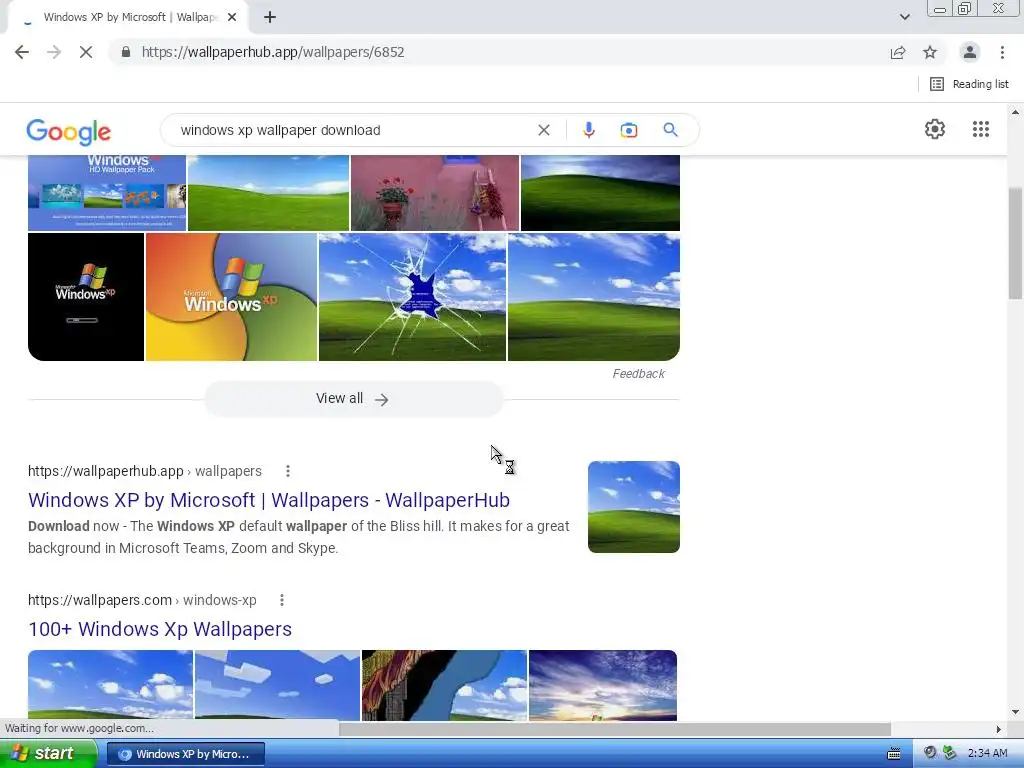Bookmark this page with the star icon
Viewport: 1024px width, 768px height.
930,52
